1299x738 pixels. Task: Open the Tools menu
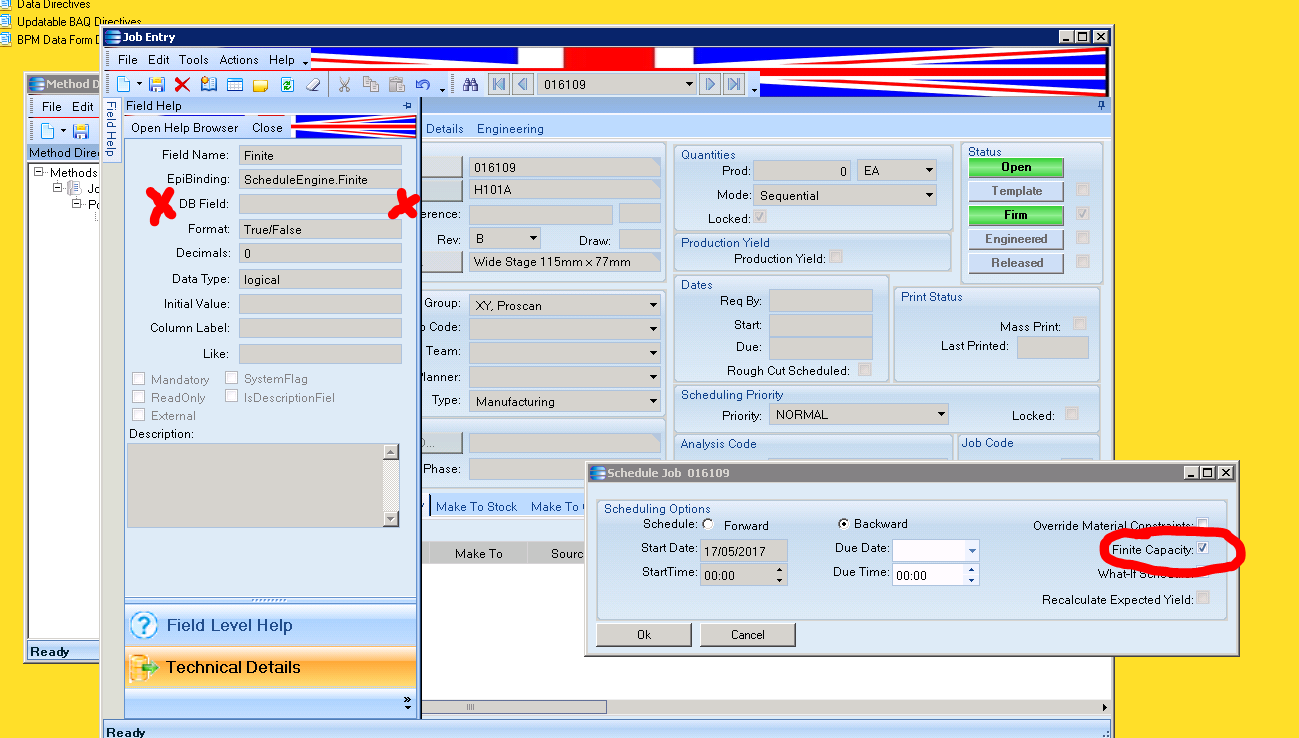click(194, 60)
